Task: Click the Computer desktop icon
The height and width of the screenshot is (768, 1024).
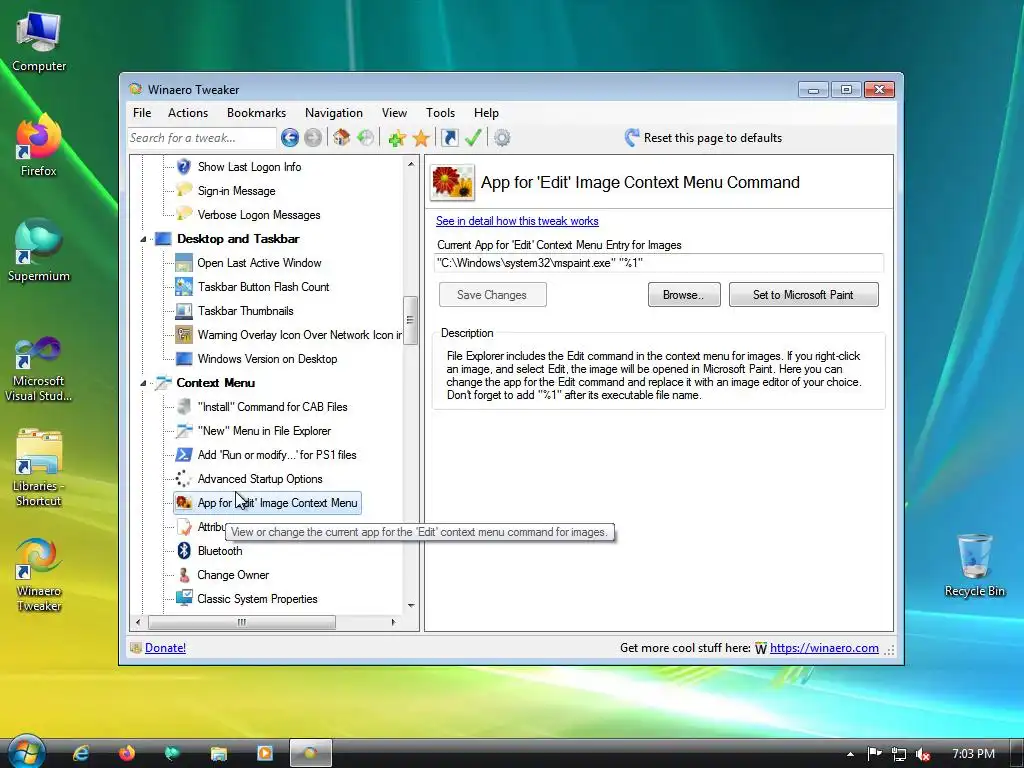Action: [39, 42]
